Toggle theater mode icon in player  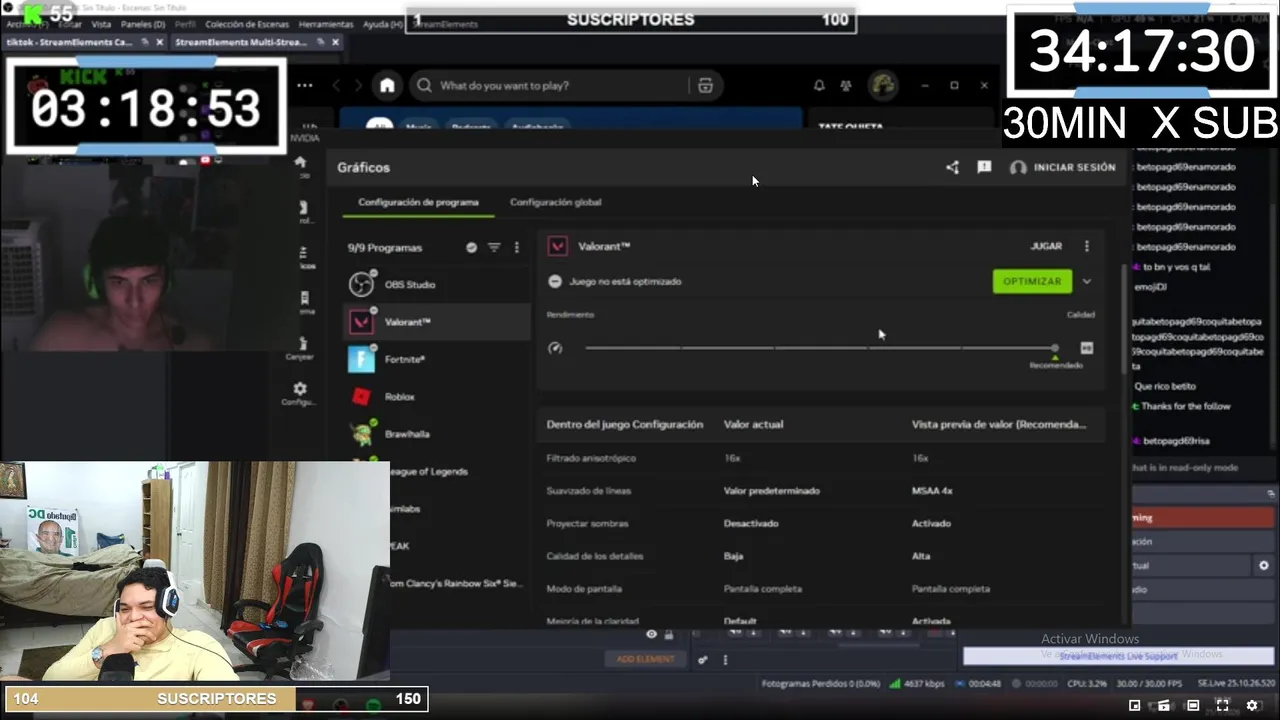click(x=1193, y=706)
